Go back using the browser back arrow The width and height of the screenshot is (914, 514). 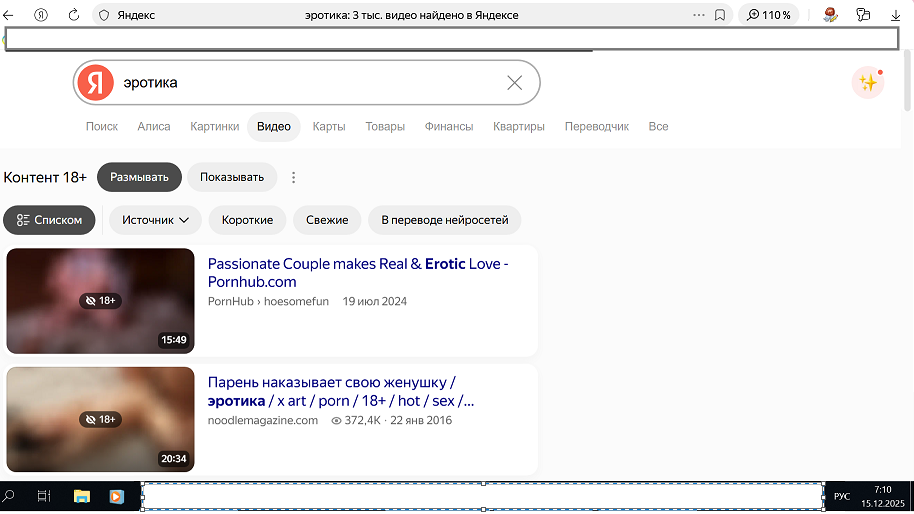tap(8, 15)
